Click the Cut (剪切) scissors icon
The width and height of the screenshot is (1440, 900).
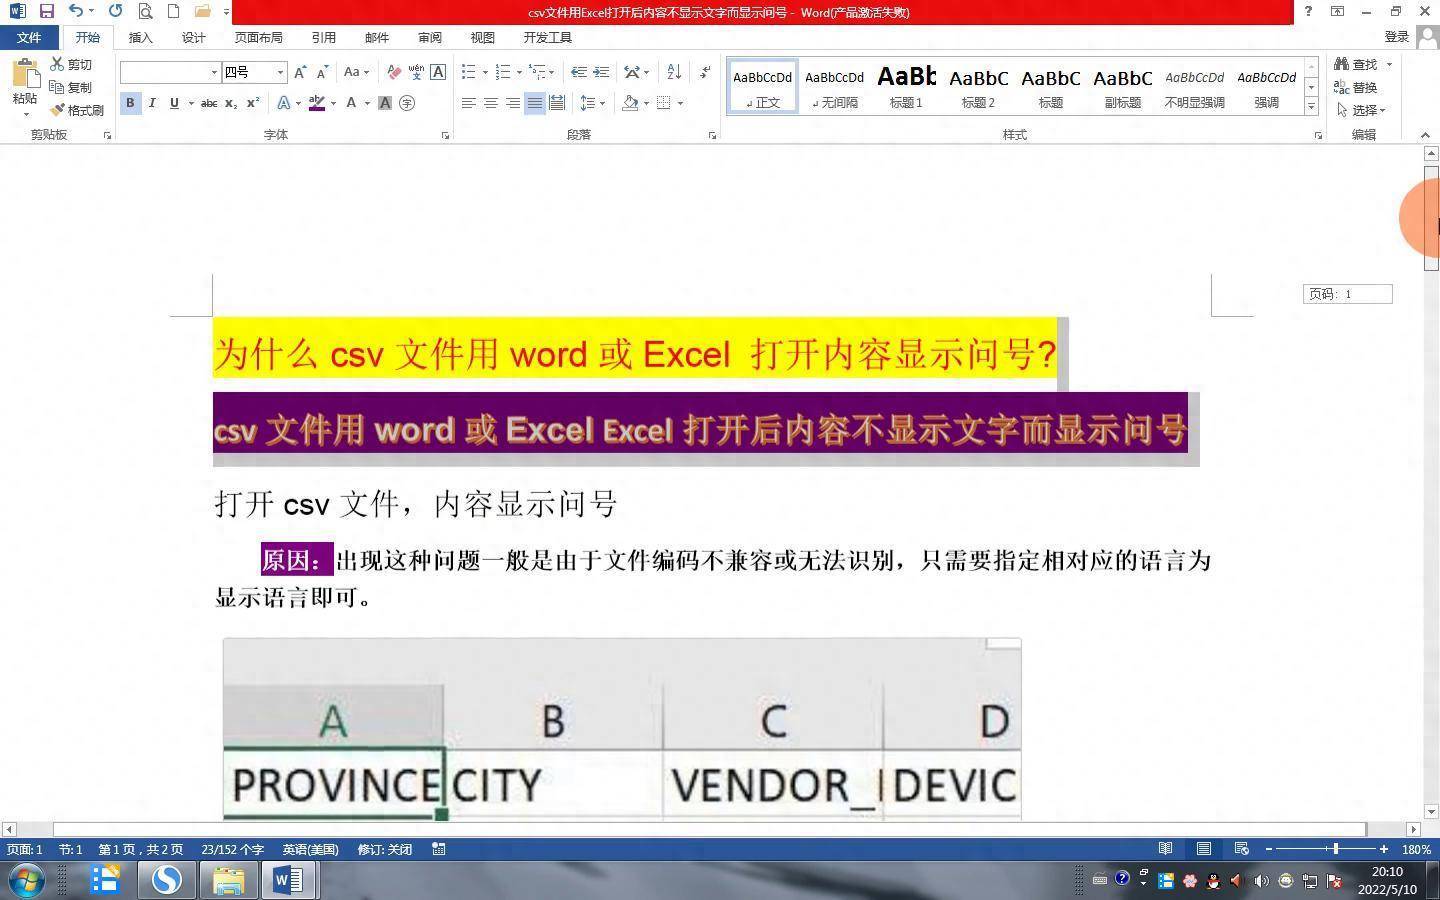(58, 64)
